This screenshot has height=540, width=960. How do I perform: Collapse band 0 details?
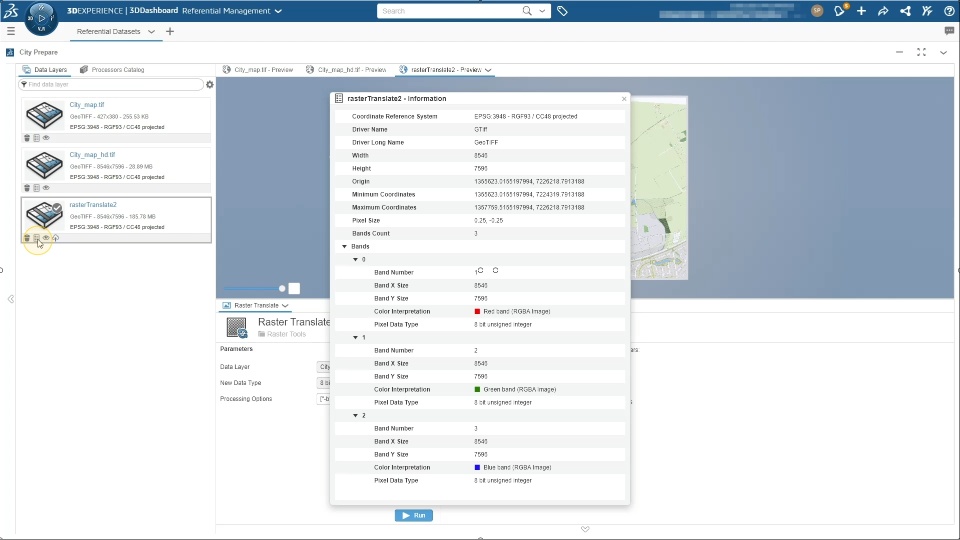coord(355,260)
